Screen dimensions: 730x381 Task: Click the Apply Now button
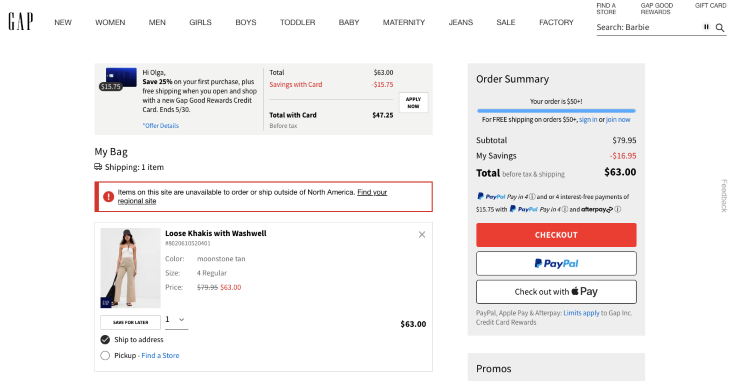(x=413, y=102)
